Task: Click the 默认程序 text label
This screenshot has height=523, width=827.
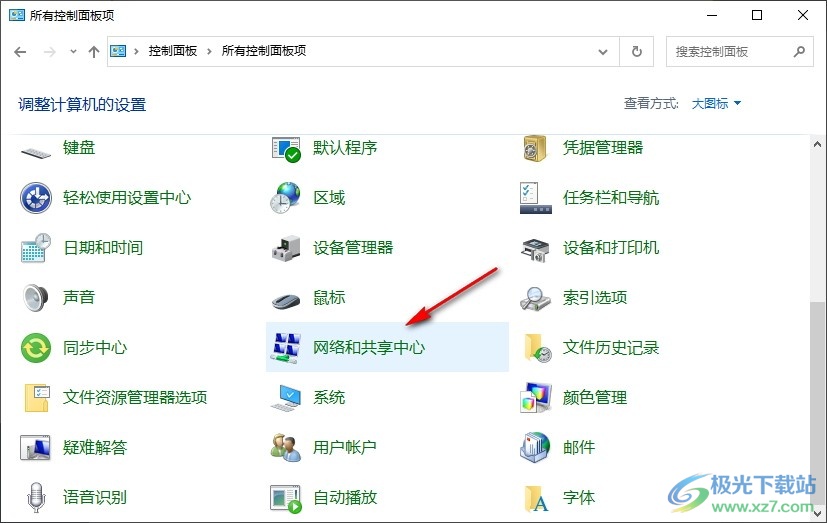Action: pos(345,148)
